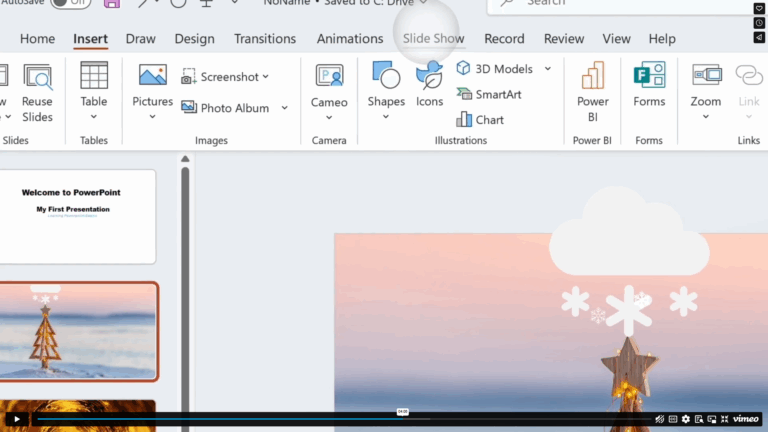Open the Help tab
The image size is (768, 432).
pos(662,39)
